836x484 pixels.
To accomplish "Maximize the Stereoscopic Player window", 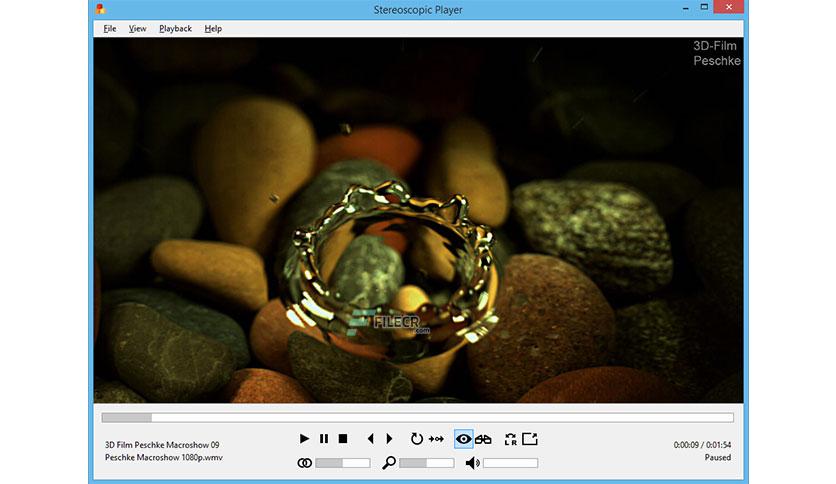I will pos(704,7).
